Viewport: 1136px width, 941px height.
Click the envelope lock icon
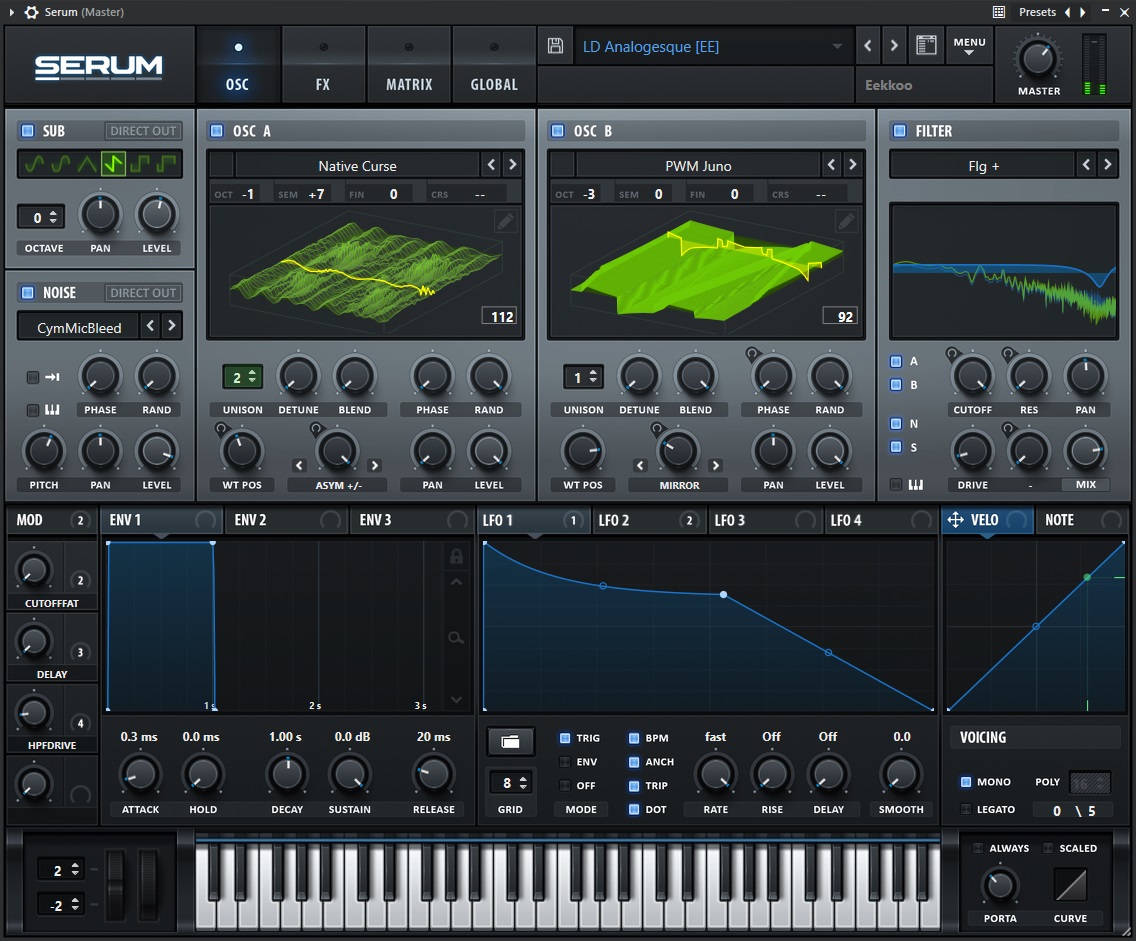click(x=457, y=556)
